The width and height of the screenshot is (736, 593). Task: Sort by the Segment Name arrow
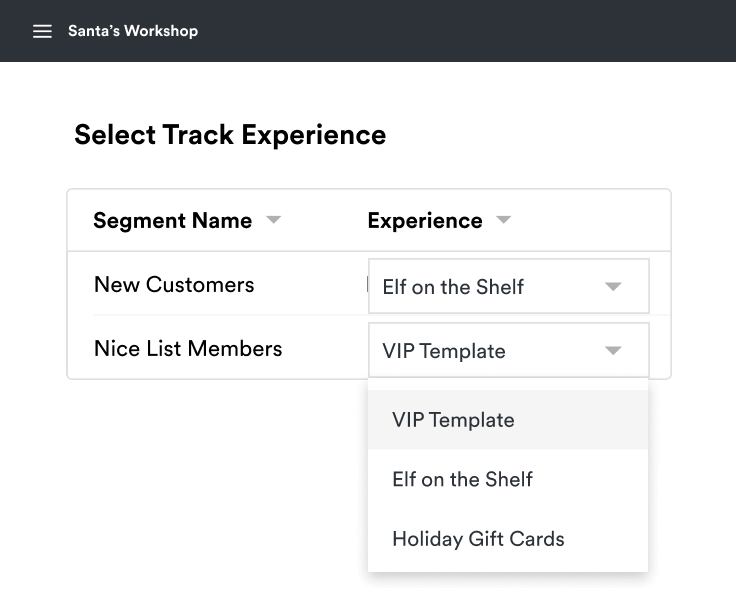tap(273, 220)
